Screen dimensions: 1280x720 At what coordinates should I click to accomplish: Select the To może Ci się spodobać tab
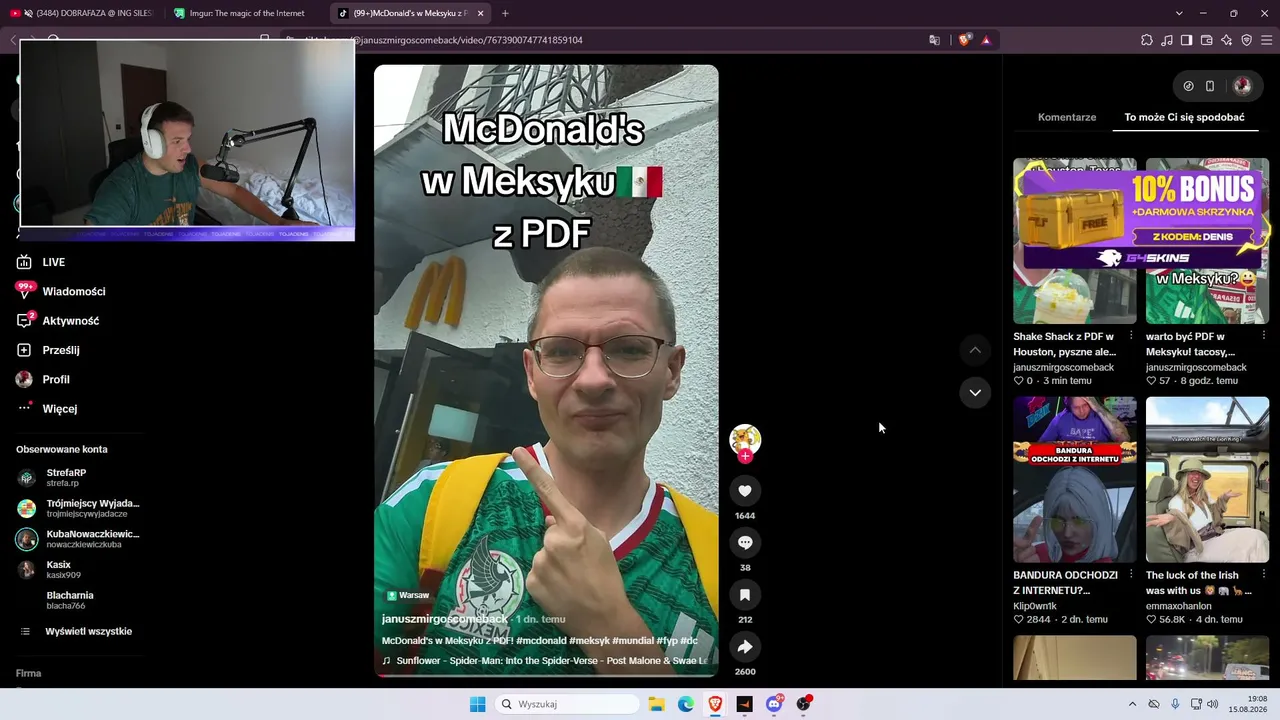[1184, 117]
